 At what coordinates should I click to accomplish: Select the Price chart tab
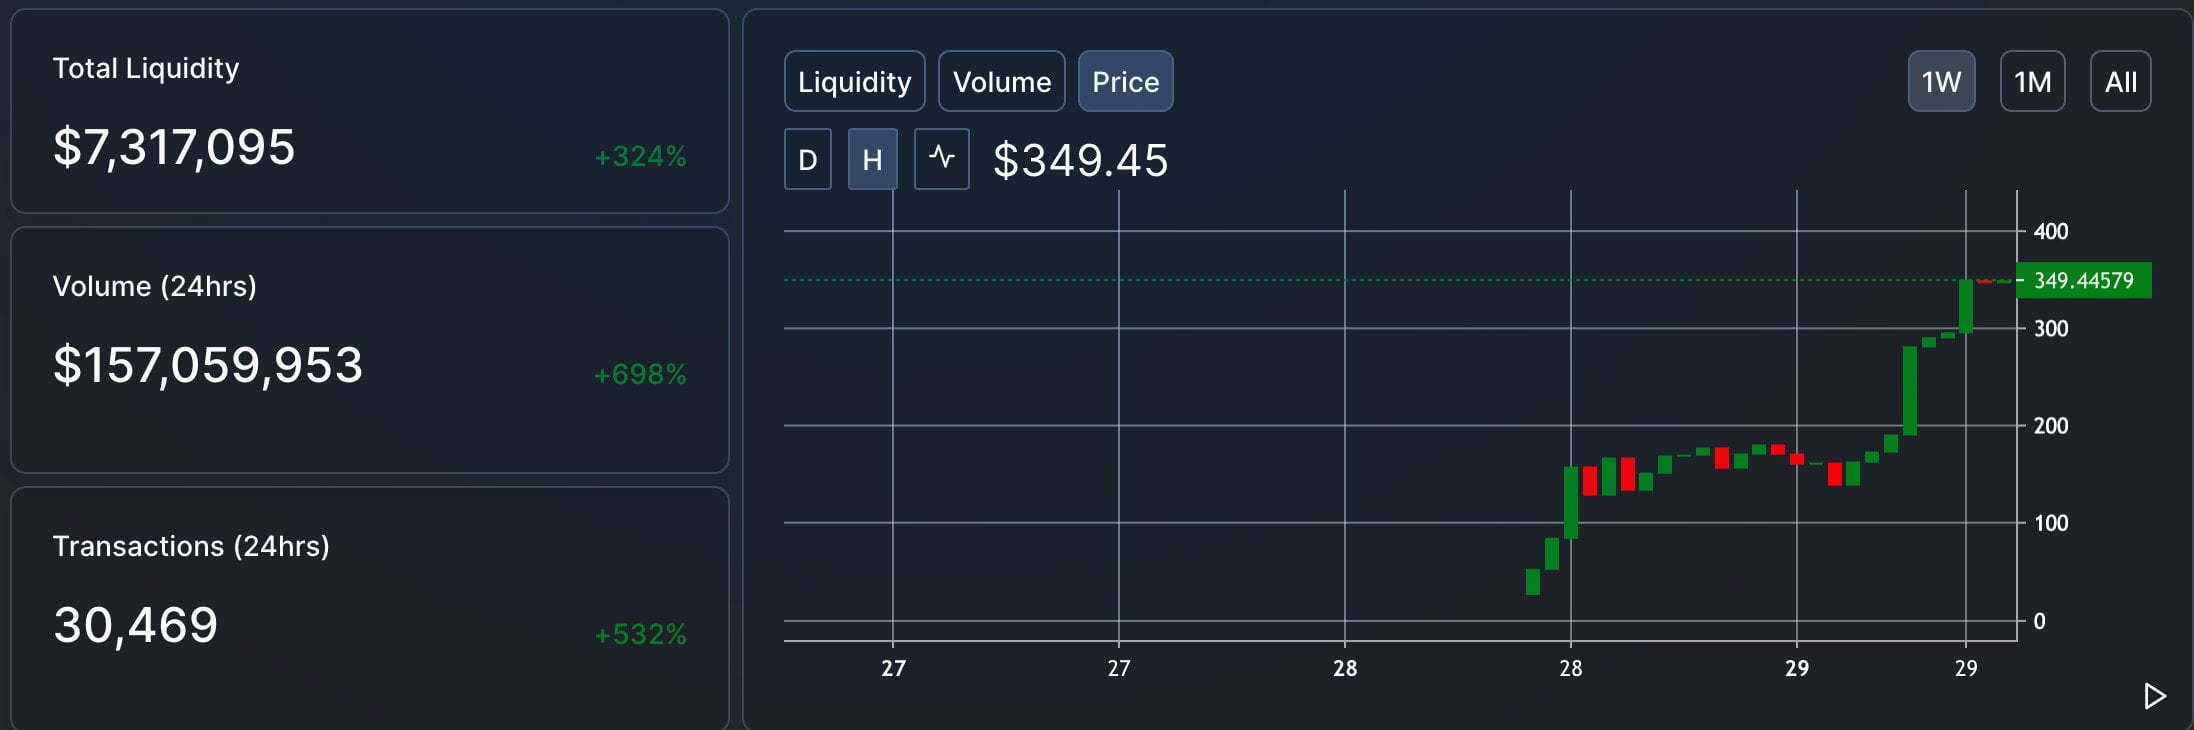click(1125, 81)
